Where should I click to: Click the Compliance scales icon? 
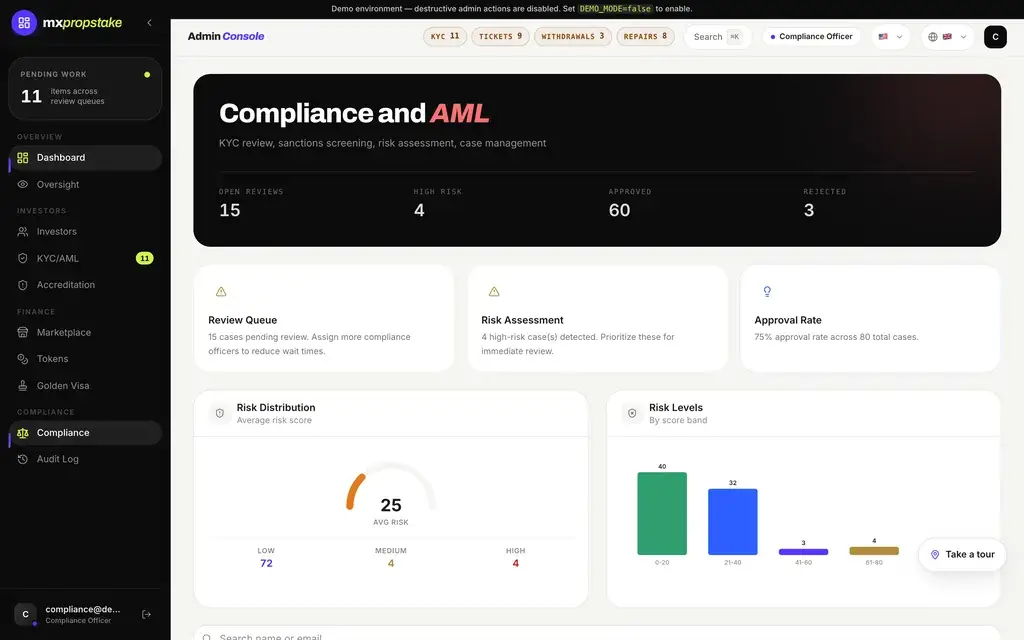coord(23,433)
